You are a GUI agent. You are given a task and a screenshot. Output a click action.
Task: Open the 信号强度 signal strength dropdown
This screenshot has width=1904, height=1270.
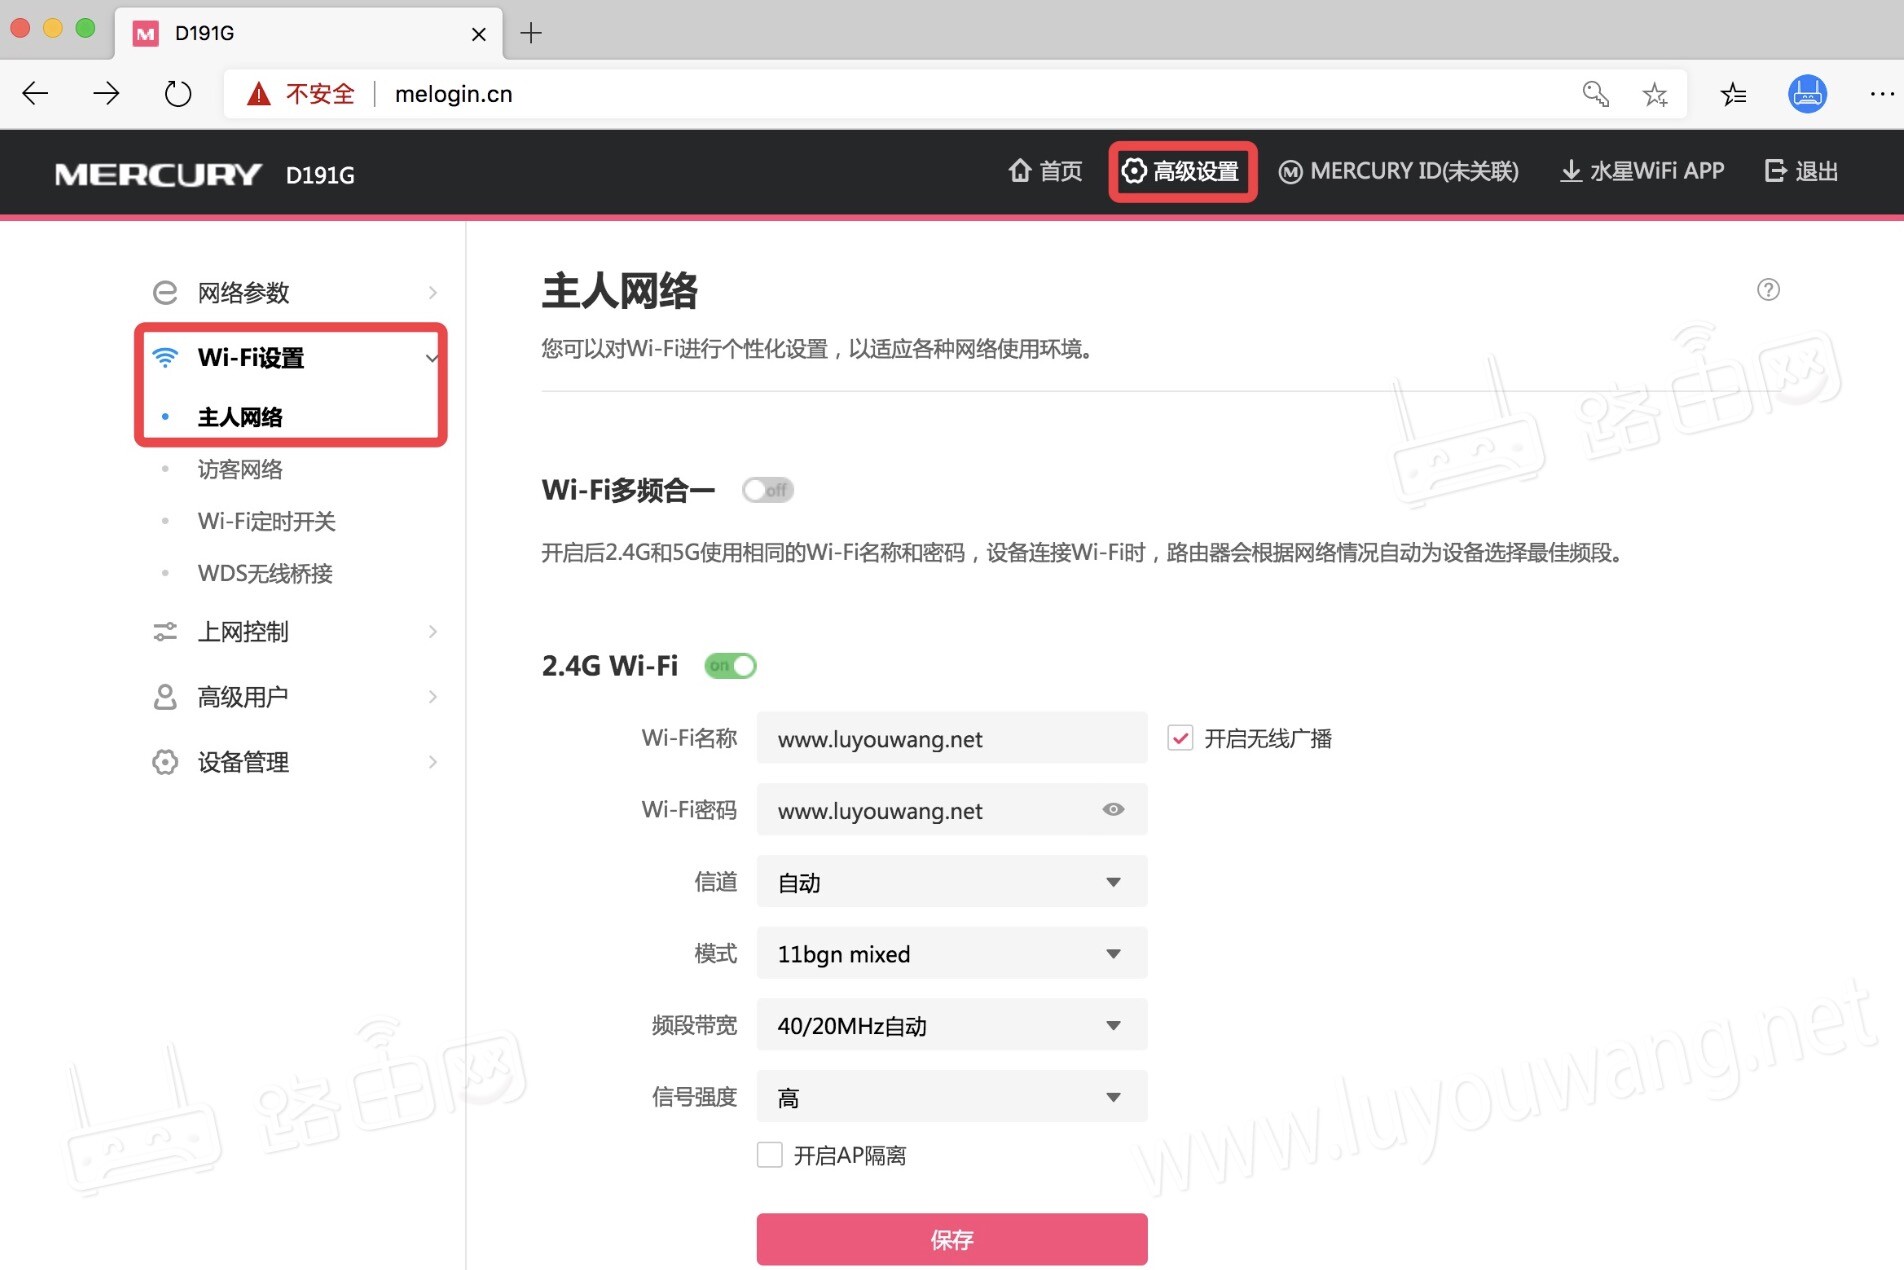(x=952, y=1098)
